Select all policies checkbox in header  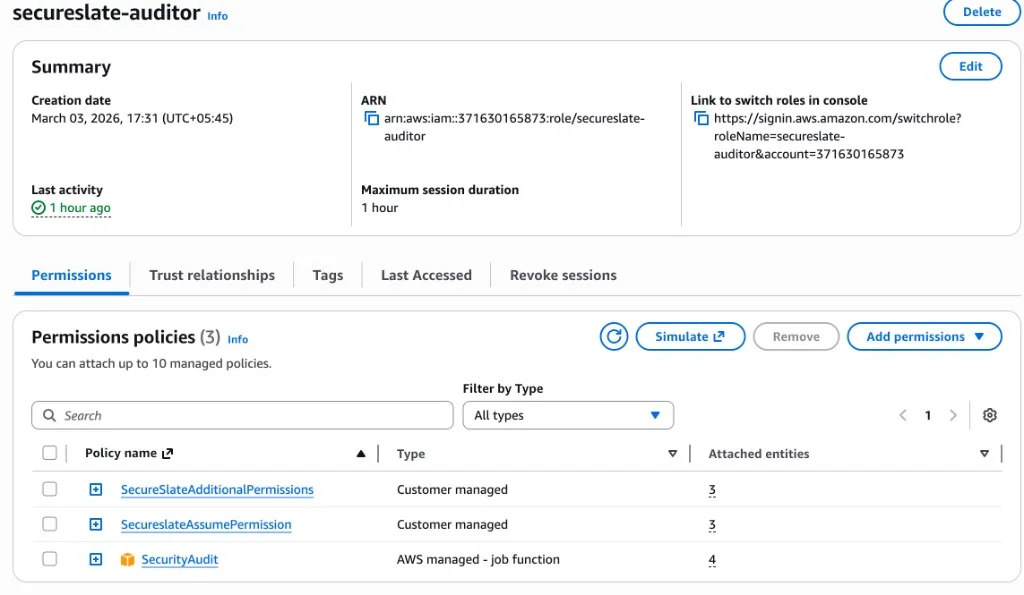click(x=50, y=453)
